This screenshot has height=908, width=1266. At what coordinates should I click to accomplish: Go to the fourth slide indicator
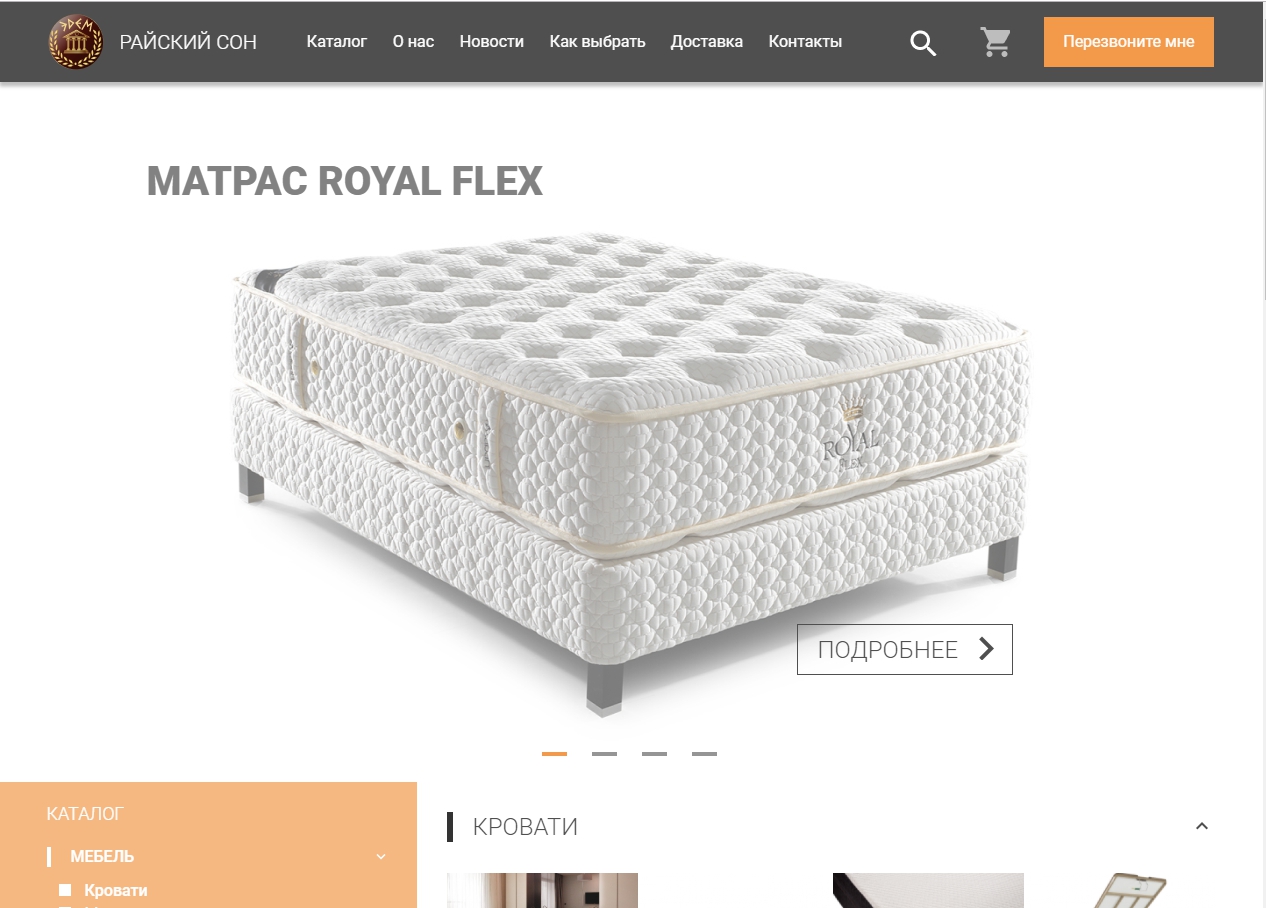[x=704, y=754]
